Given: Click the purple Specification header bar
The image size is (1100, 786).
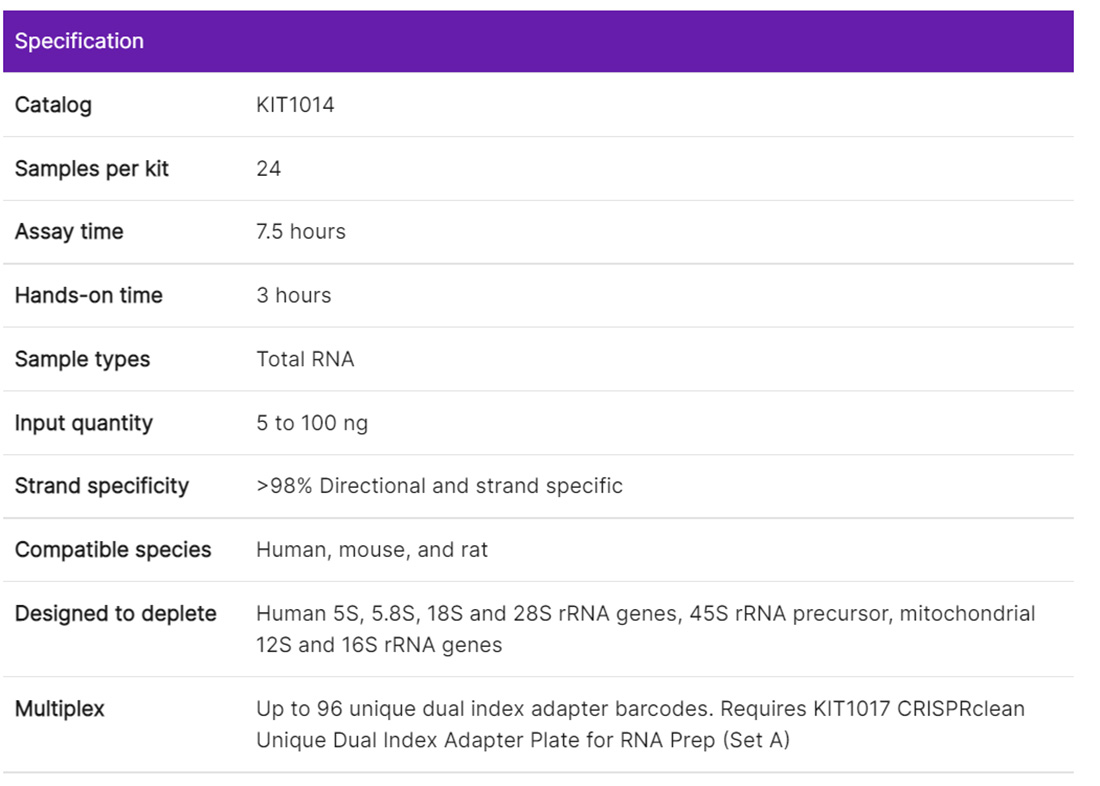Looking at the screenshot, I should tap(538, 41).
